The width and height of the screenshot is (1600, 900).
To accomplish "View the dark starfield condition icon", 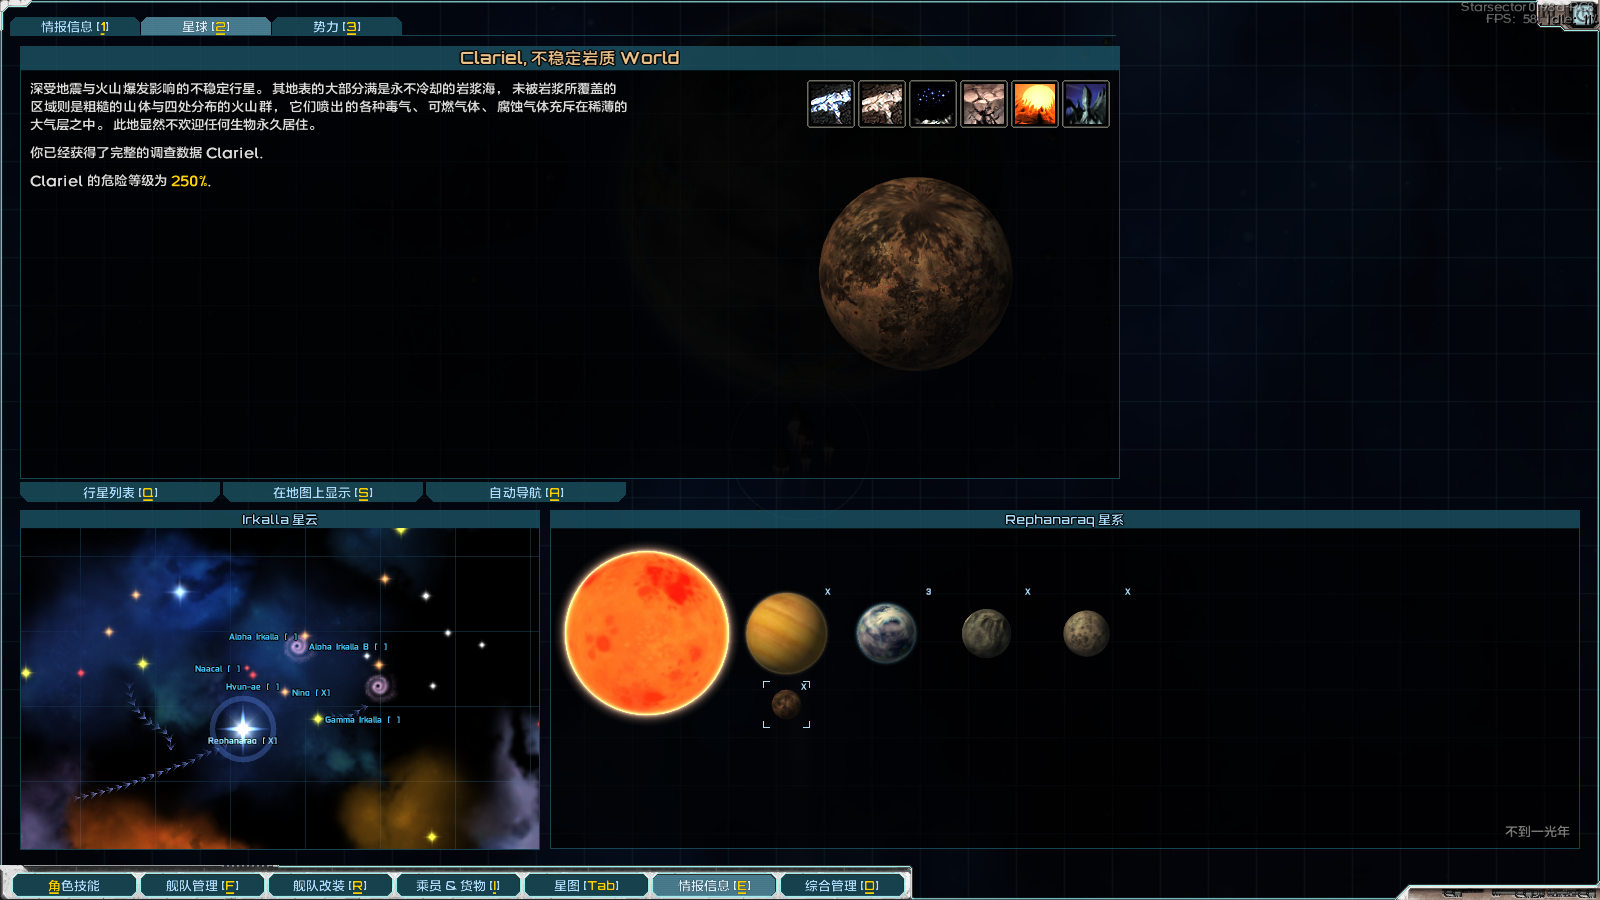I will [x=933, y=104].
